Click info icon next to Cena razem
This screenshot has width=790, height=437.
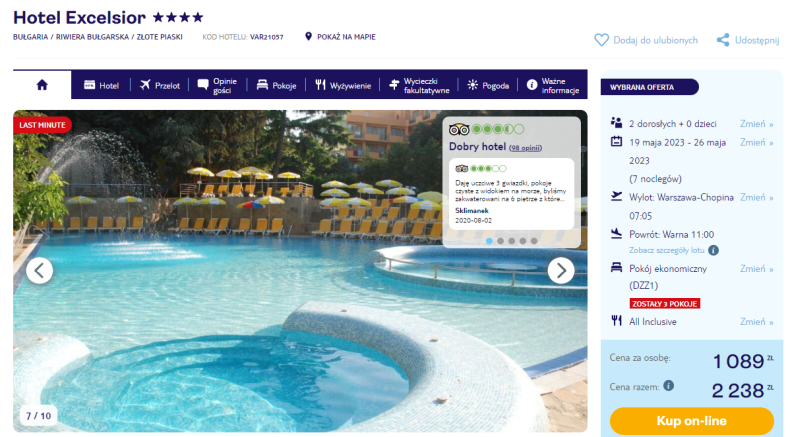[x=669, y=386]
